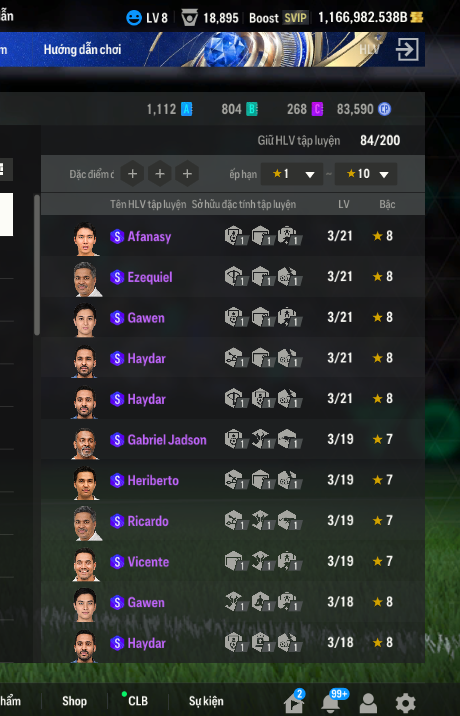460x716 pixels.
Task: Click the blue smiley level icon
Action: tap(134, 18)
